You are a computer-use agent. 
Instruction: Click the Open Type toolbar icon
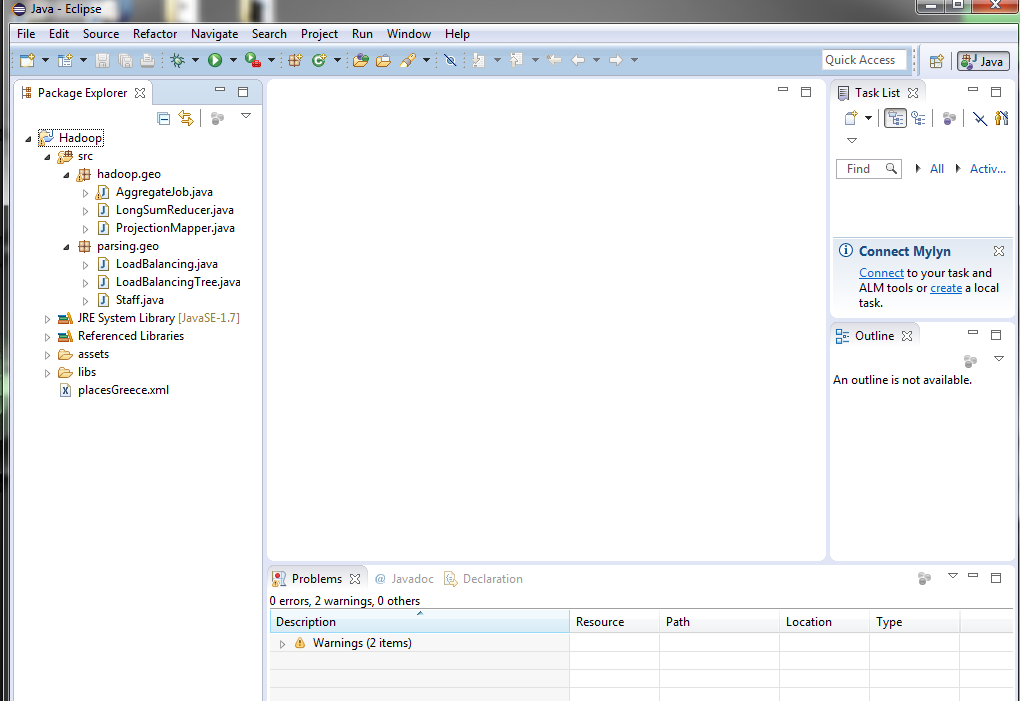point(360,60)
